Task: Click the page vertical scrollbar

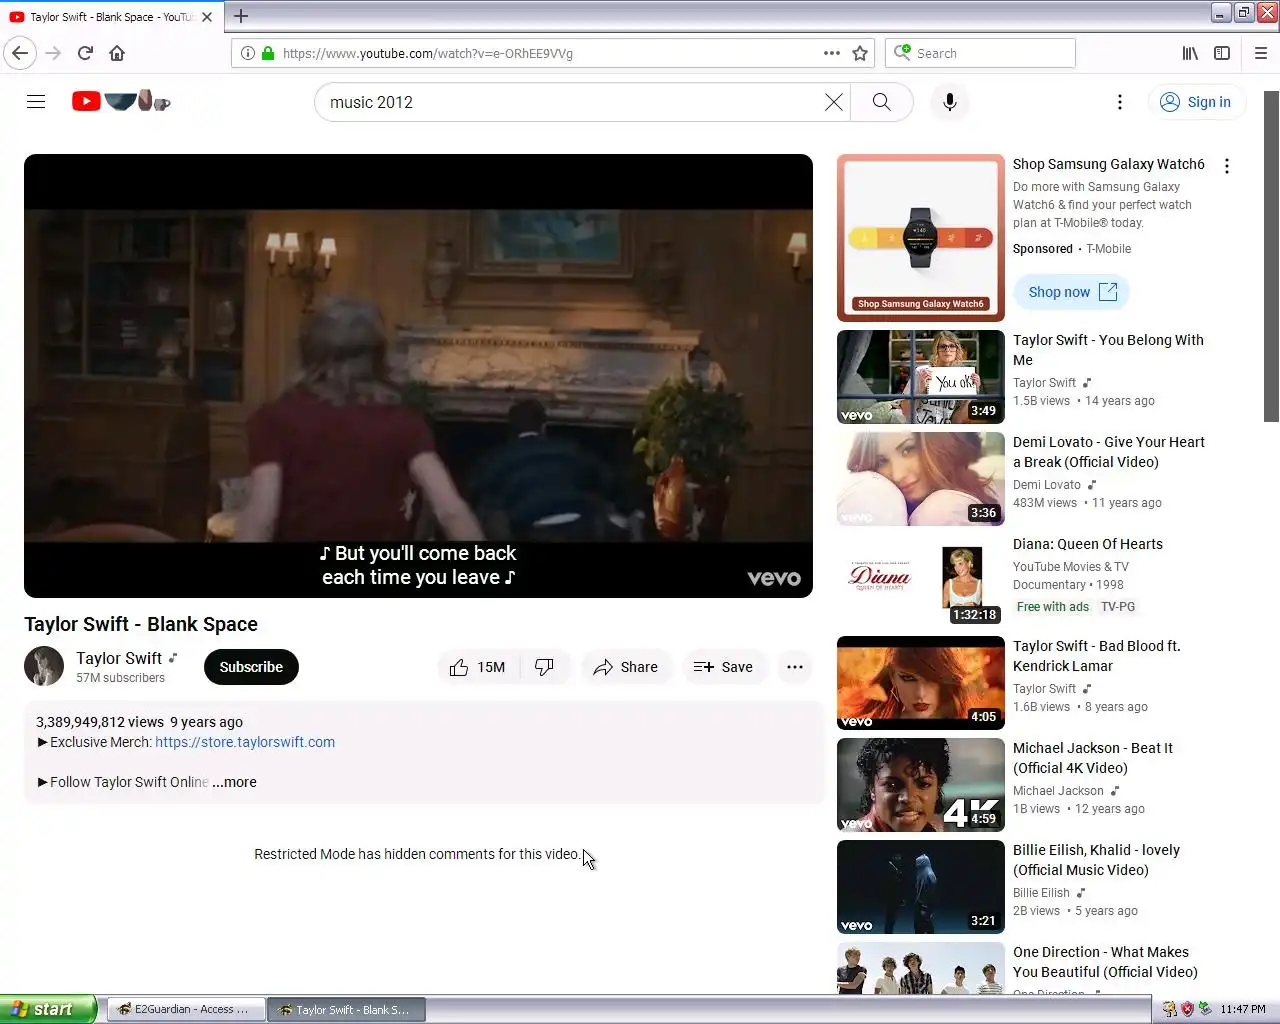Action: click(1271, 256)
